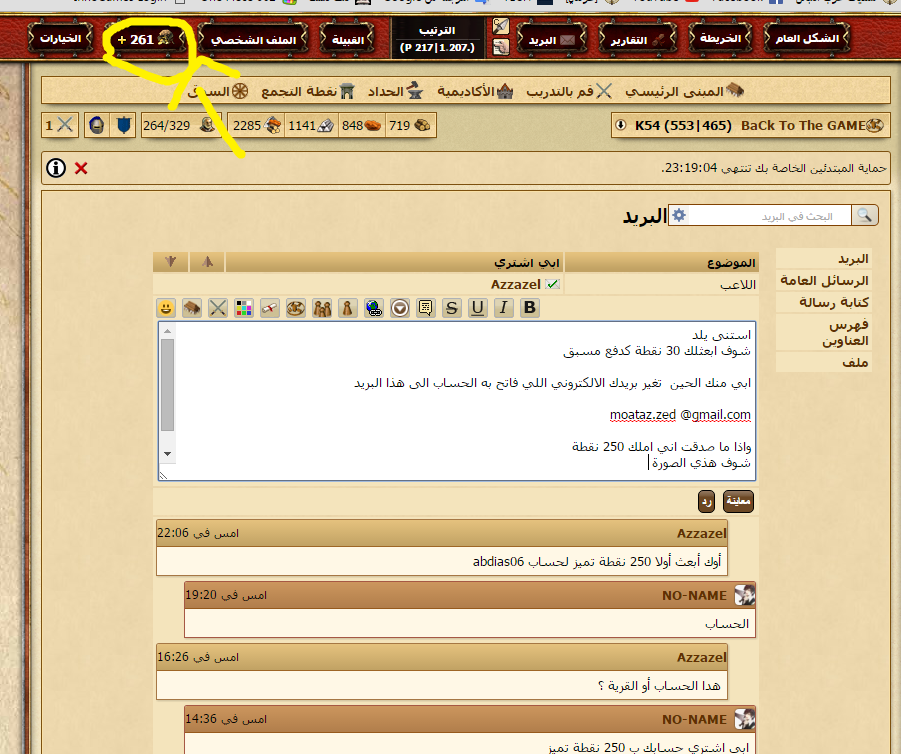Apply strikethrough formatting
This screenshot has height=754, width=901.
(451, 308)
